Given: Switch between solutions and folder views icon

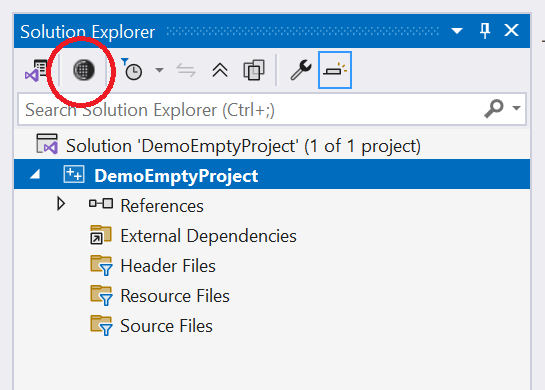Looking at the screenshot, I should 36,71.
